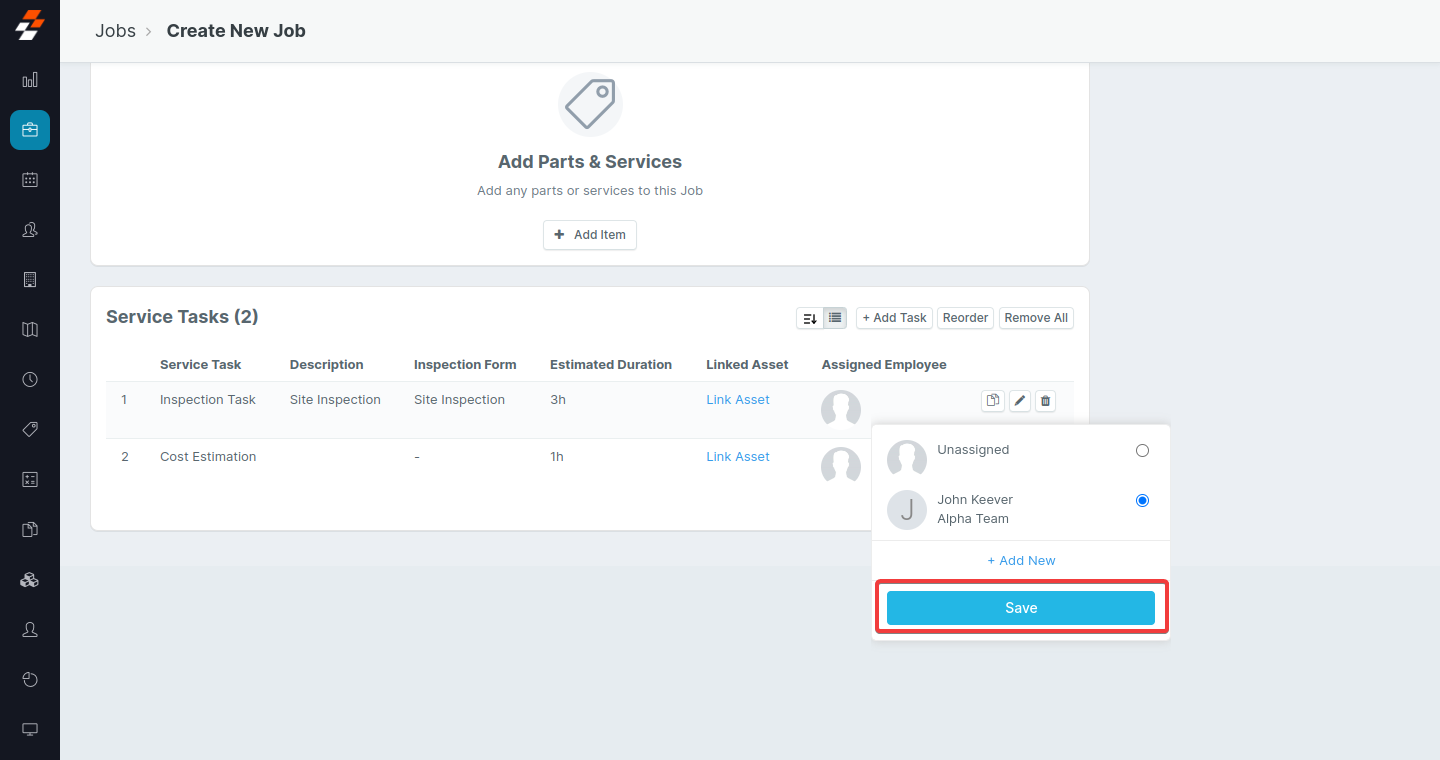Switch to the sorted view toggle
Image resolution: width=1440 pixels, height=760 pixels.
810,318
